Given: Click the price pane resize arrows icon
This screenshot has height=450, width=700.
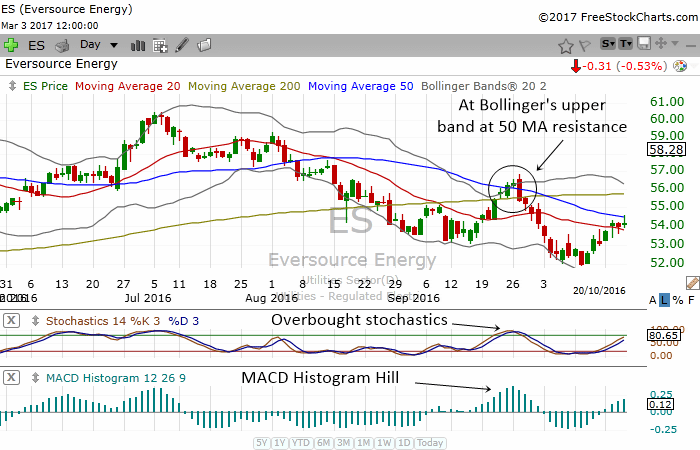Looking at the screenshot, I should pos(12,86).
